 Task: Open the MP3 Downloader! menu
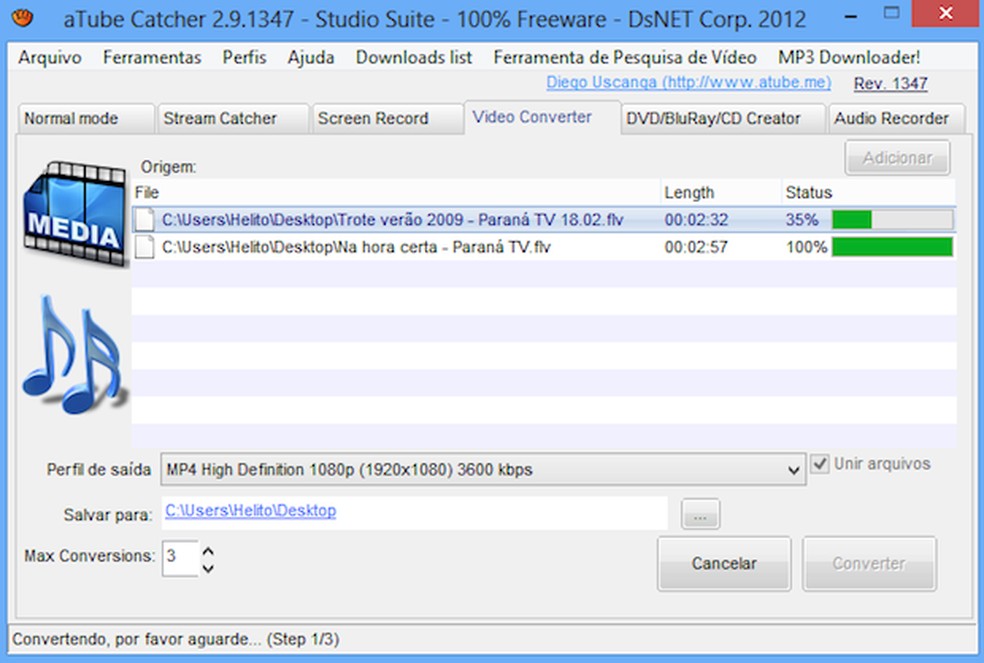tap(849, 58)
